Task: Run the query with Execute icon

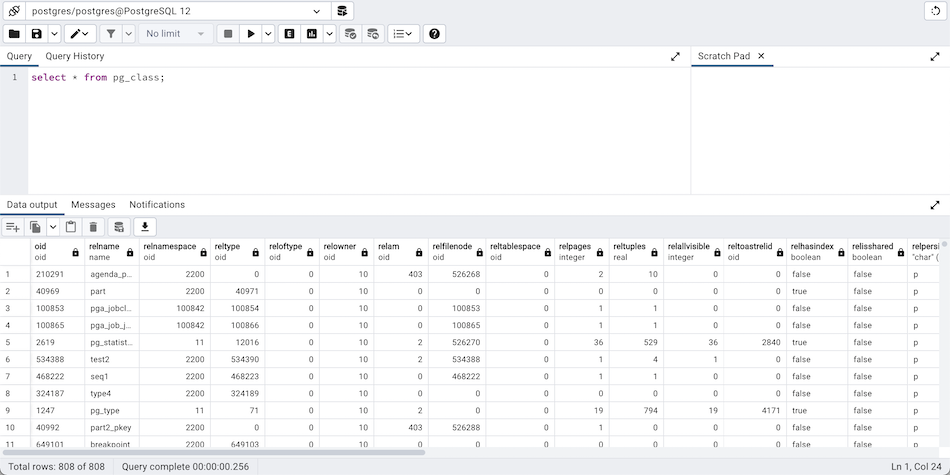Action: [251, 34]
